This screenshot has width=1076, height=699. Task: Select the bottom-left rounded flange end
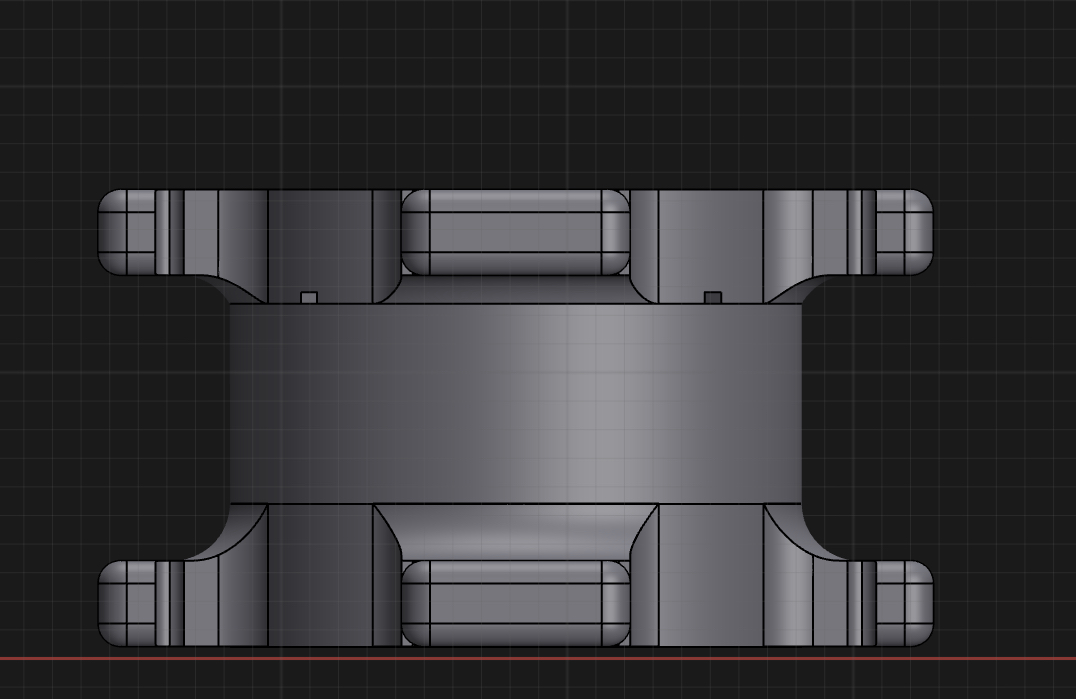(x=127, y=603)
